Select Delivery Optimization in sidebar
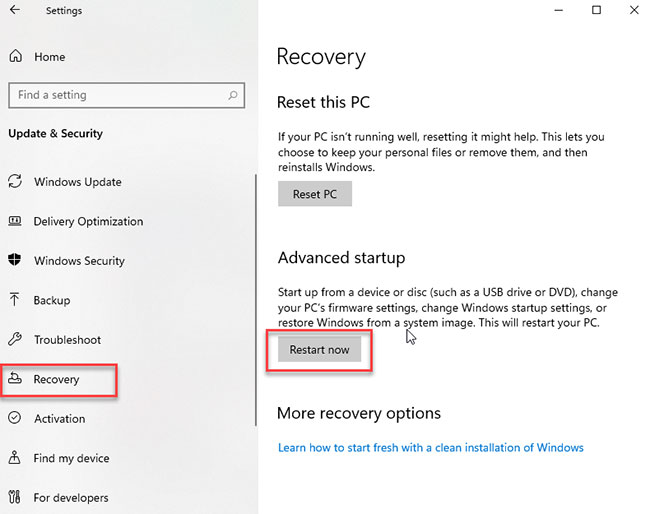Image resolution: width=650 pixels, height=514 pixels. [88, 221]
